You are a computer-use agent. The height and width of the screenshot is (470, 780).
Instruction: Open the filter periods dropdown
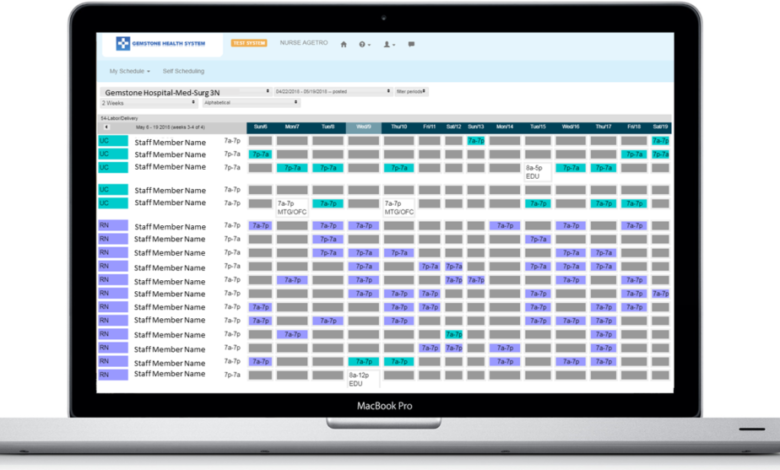tap(411, 91)
